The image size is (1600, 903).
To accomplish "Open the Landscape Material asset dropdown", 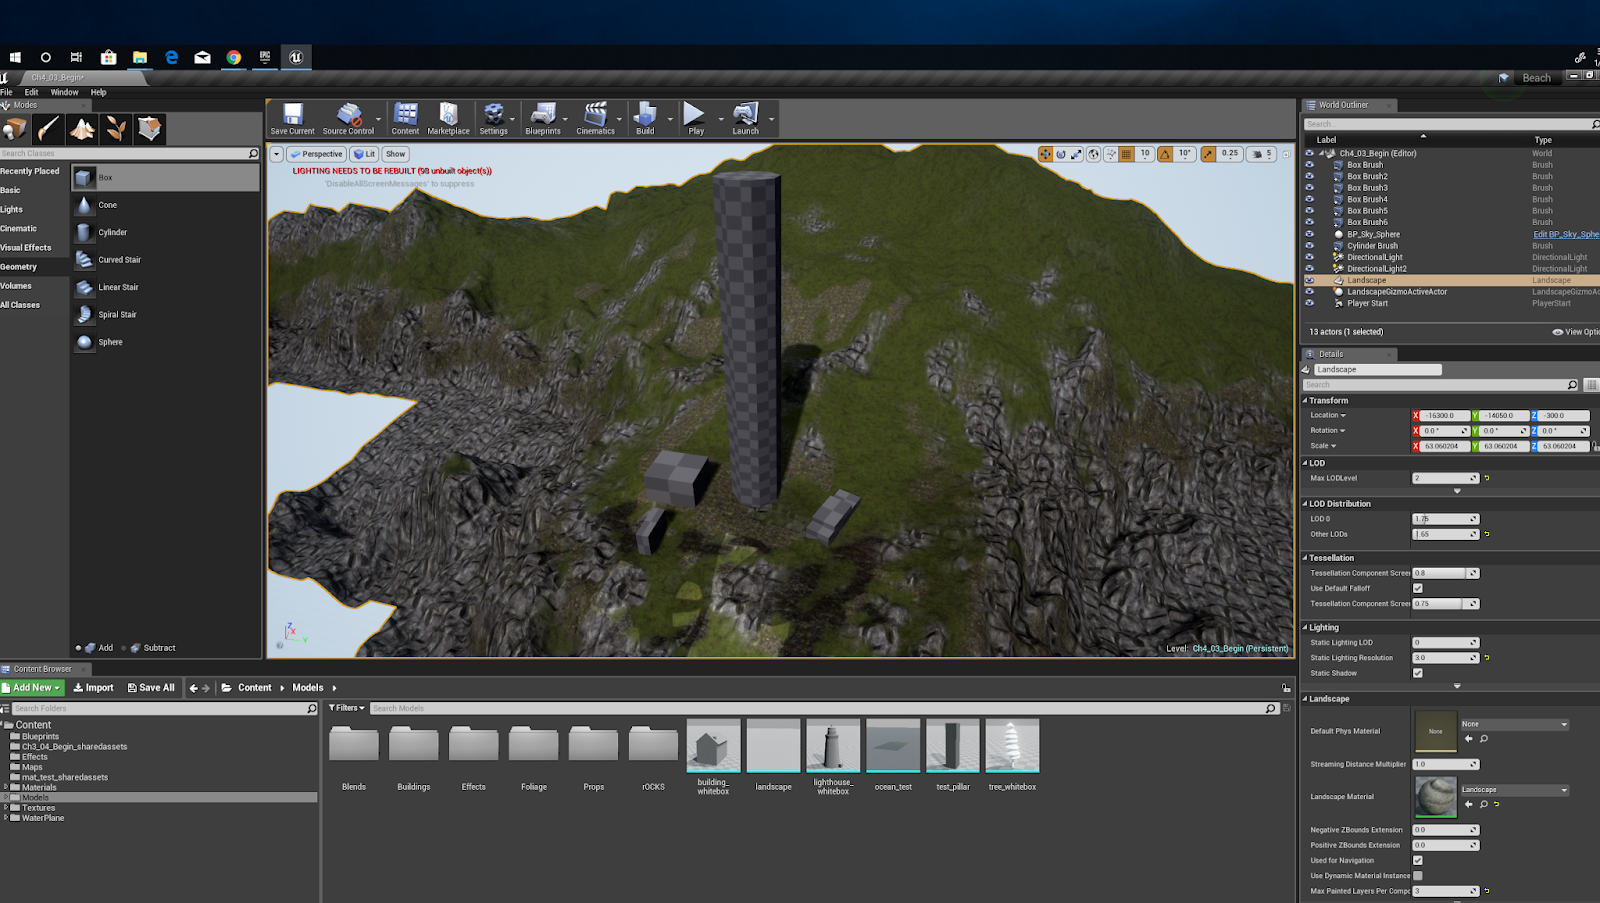I will [1514, 790].
